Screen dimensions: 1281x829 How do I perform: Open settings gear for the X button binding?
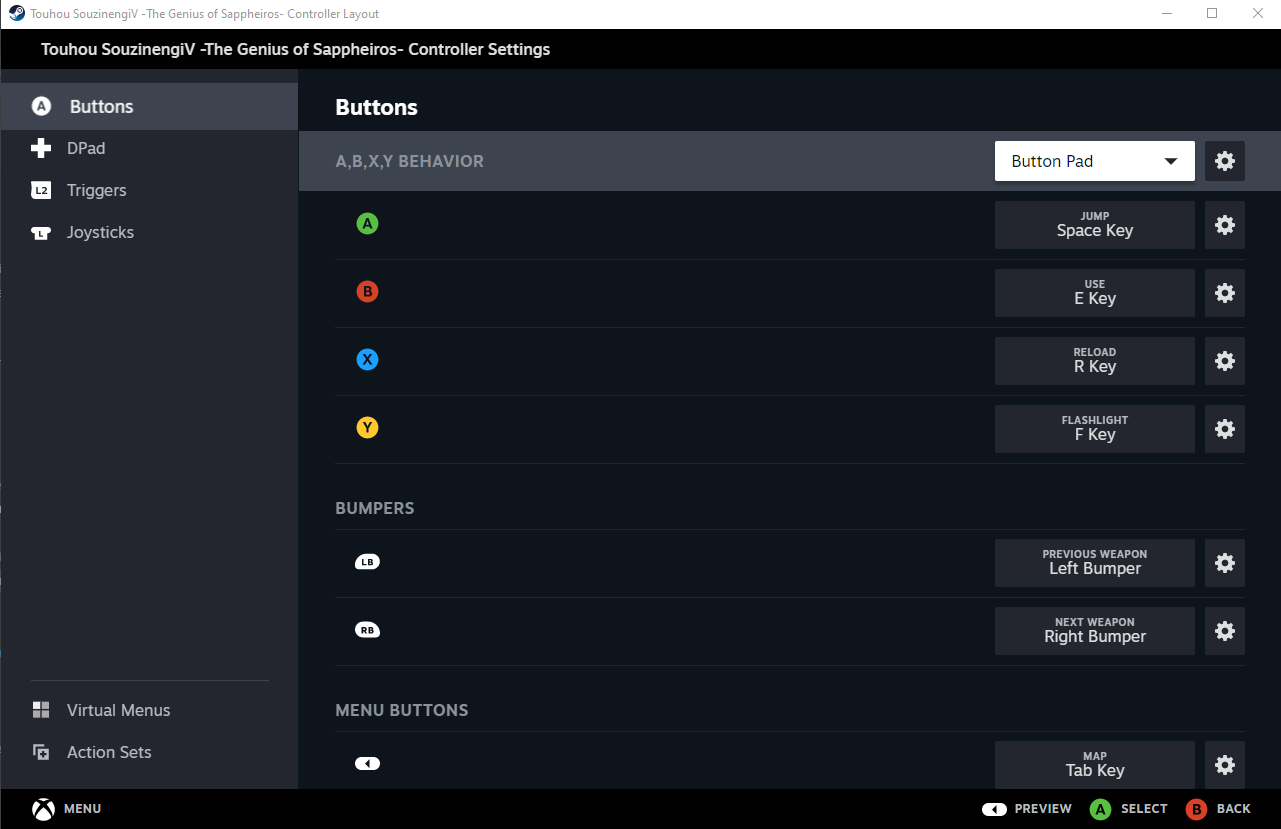coord(1225,361)
